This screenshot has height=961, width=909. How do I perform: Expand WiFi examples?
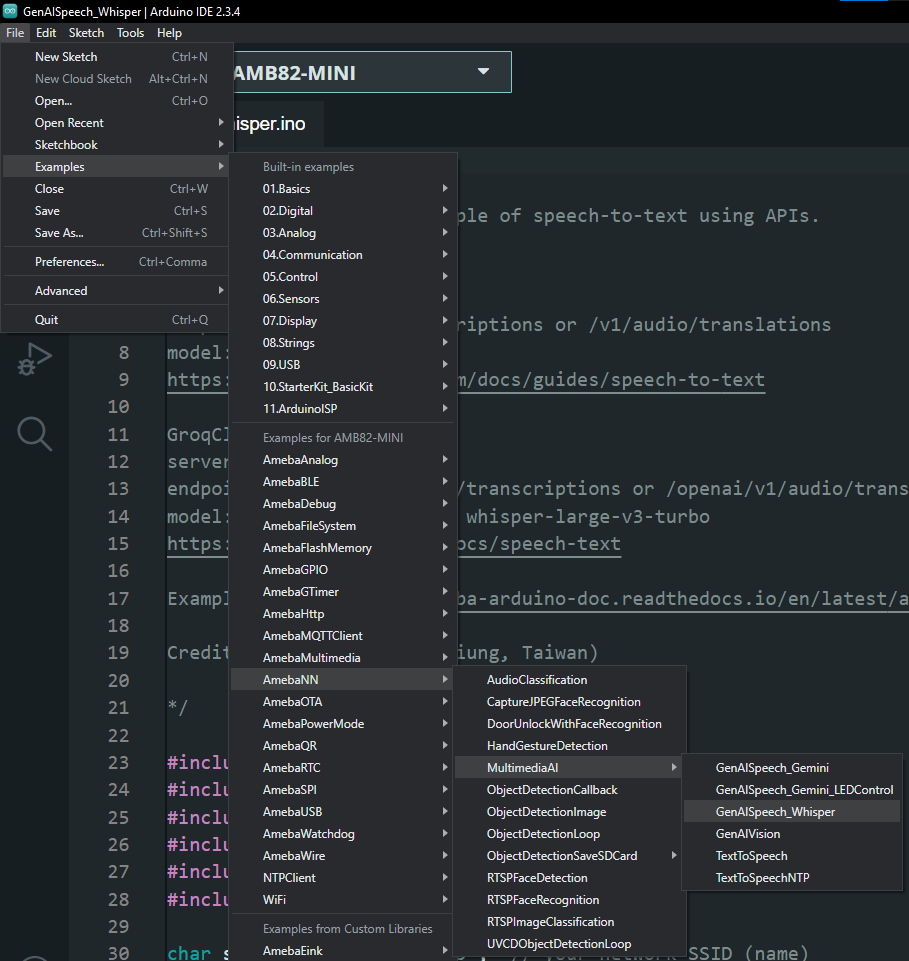(x=343, y=900)
